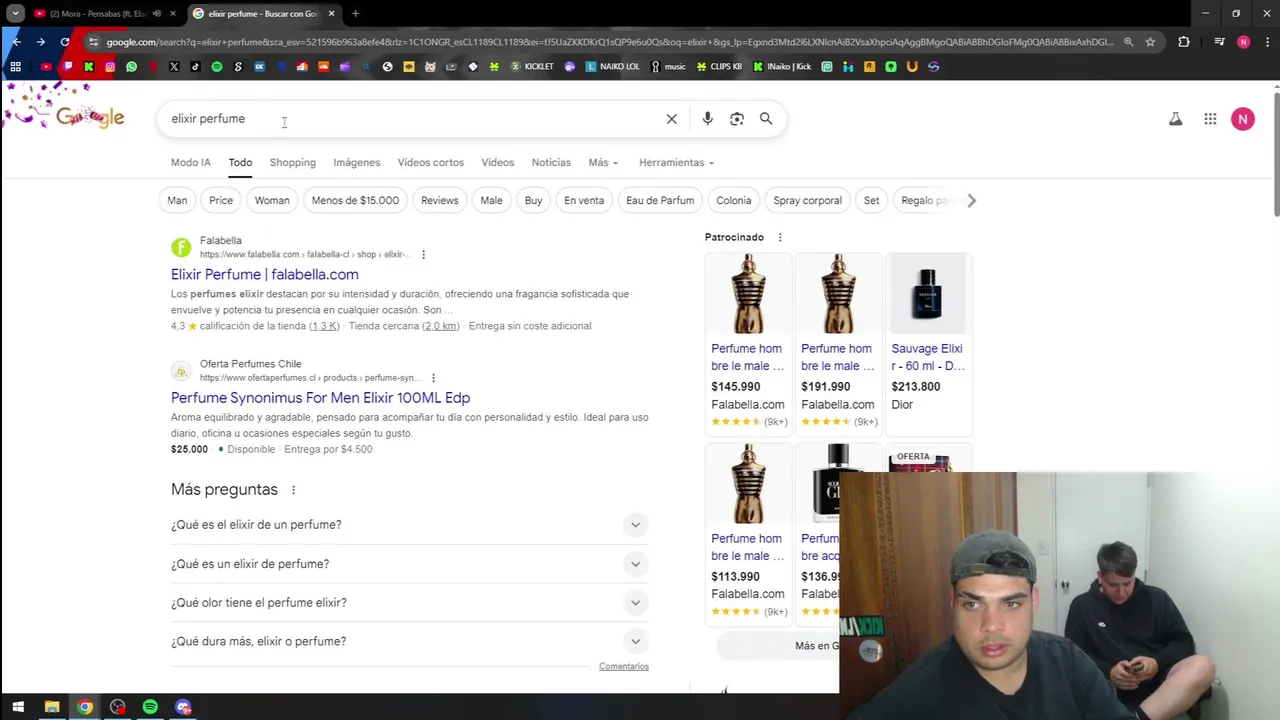Bookmark this page with the star icon

point(1150,42)
